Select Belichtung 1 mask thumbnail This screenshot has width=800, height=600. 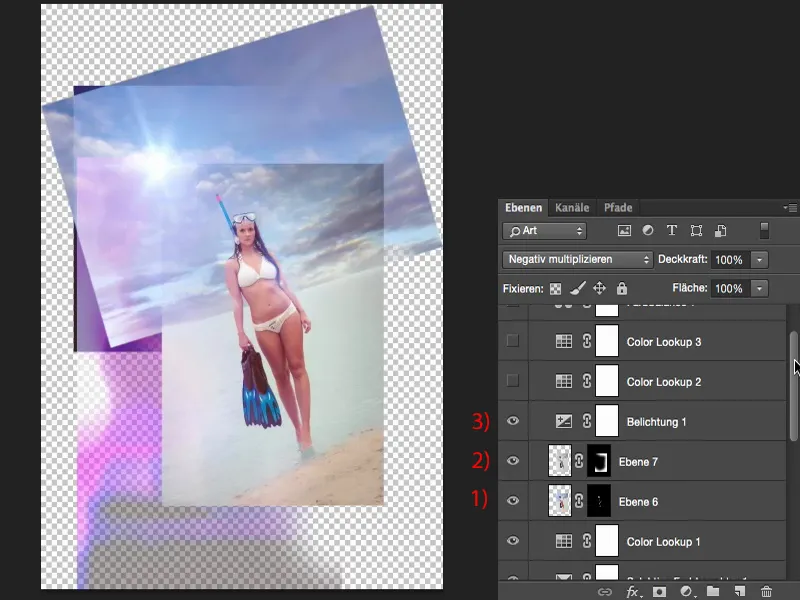coord(607,421)
